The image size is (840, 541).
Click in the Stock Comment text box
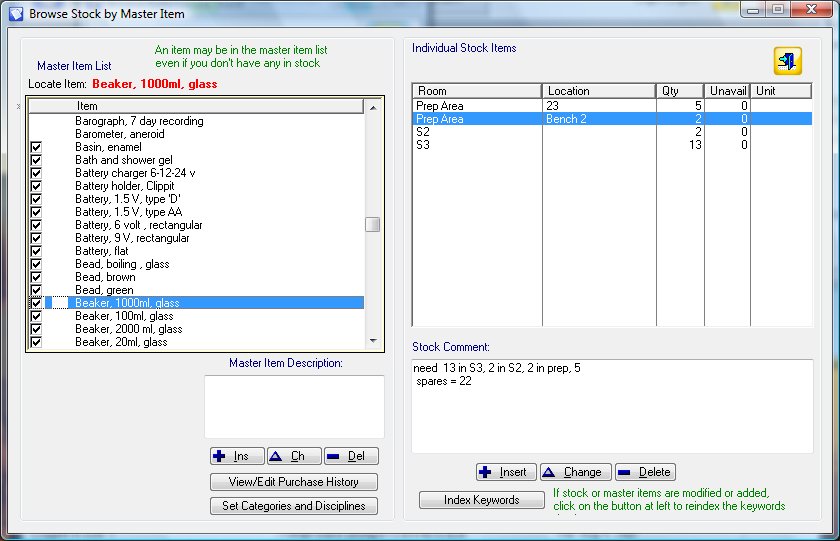(x=612, y=405)
